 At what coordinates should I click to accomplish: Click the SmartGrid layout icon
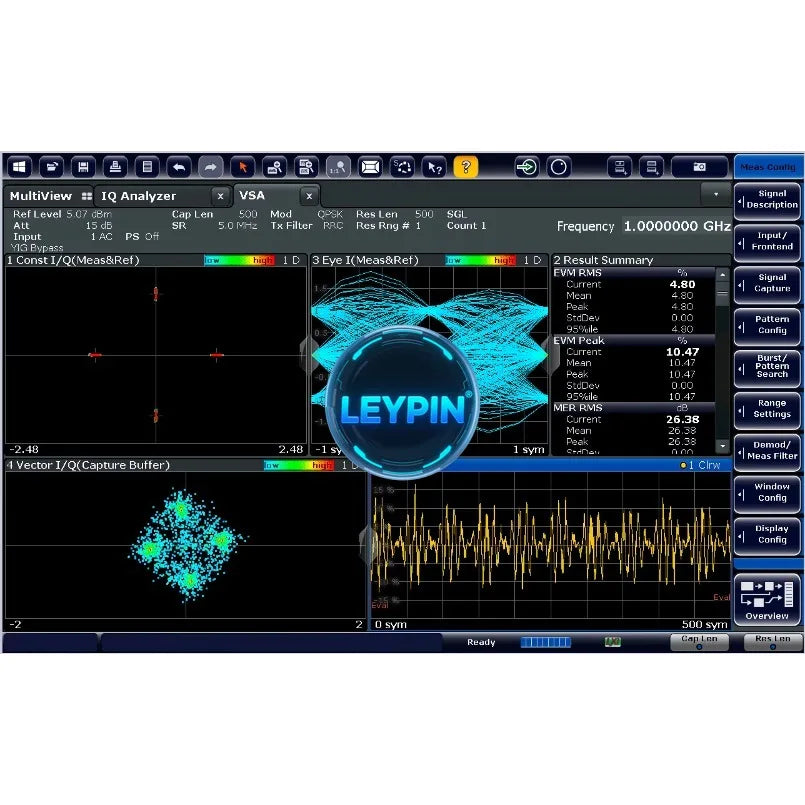[402, 167]
